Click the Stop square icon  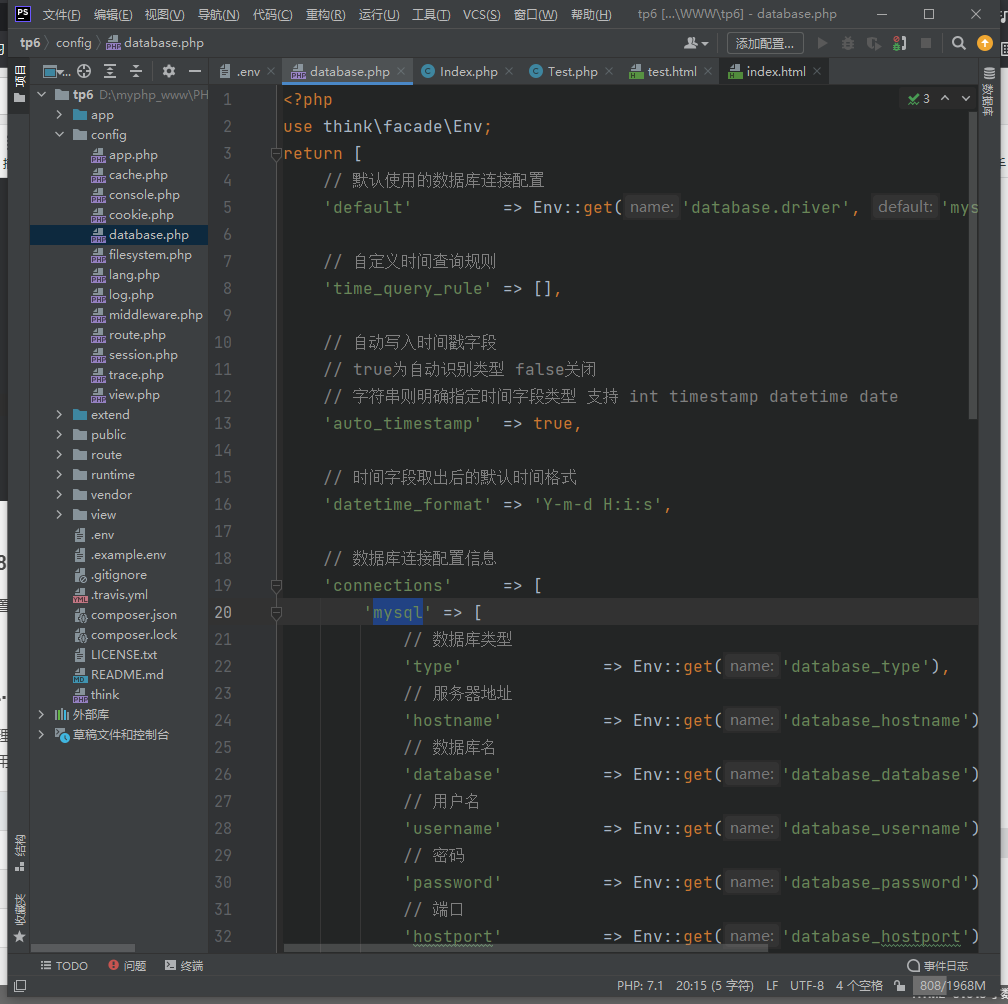(x=926, y=43)
